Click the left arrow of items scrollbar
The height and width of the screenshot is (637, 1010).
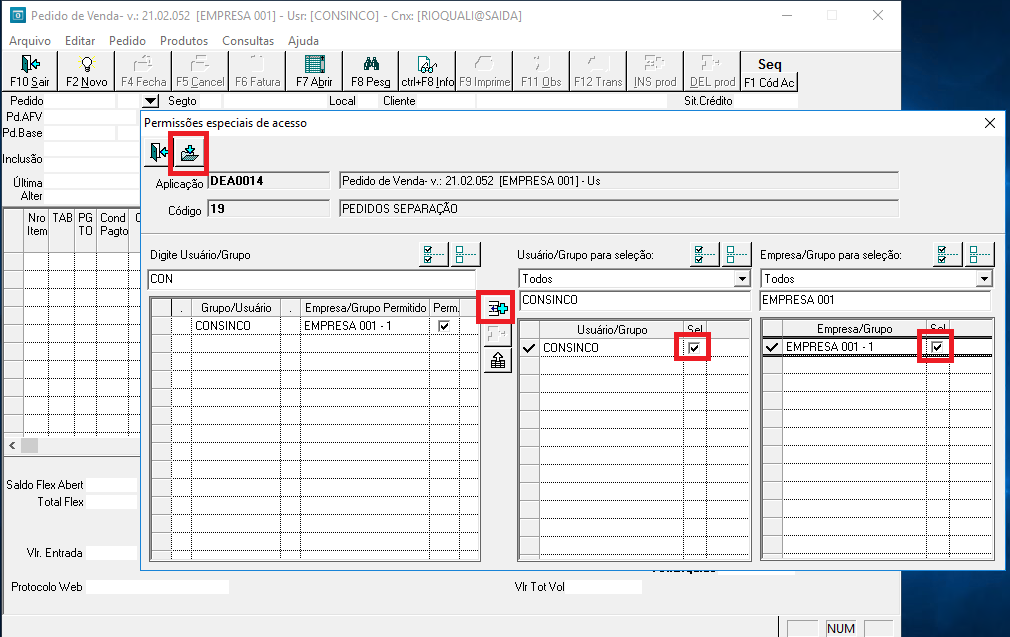tap(12, 445)
